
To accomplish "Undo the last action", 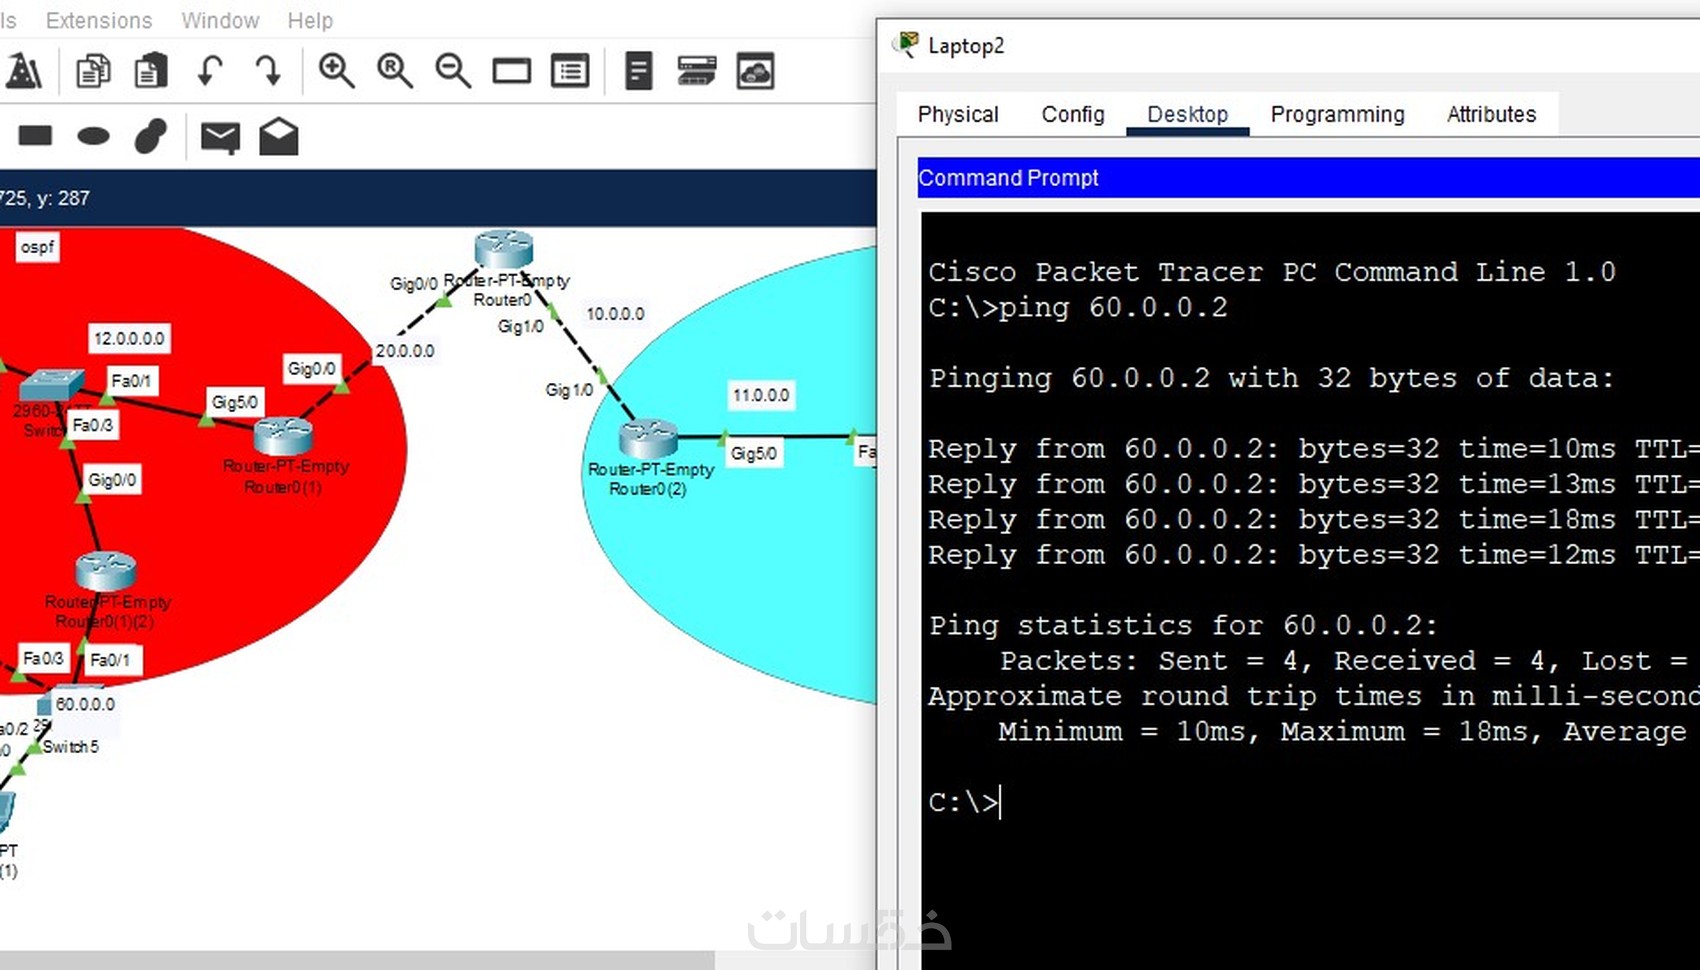I will [210, 71].
